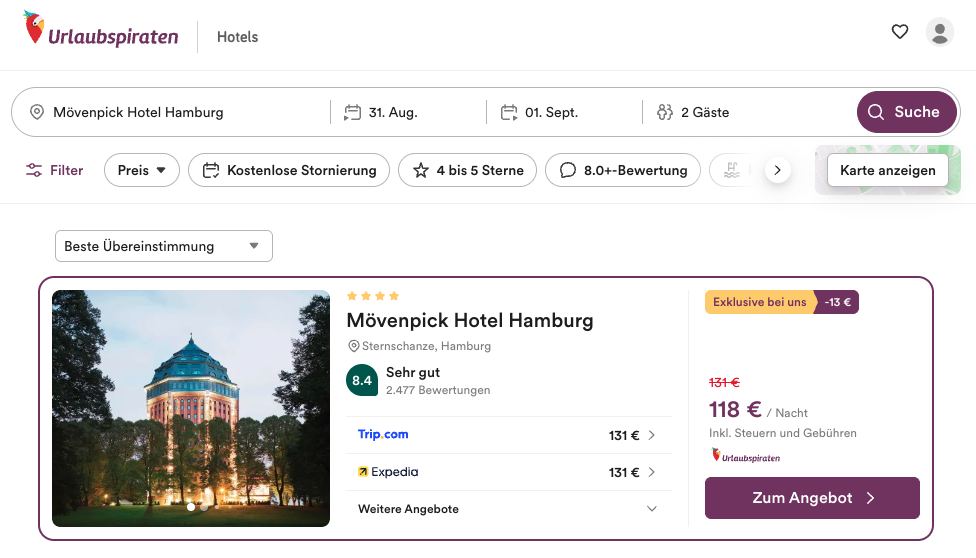Click the Zum Angebot button
The height and width of the screenshot is (558, 976).
pos(812,498)
